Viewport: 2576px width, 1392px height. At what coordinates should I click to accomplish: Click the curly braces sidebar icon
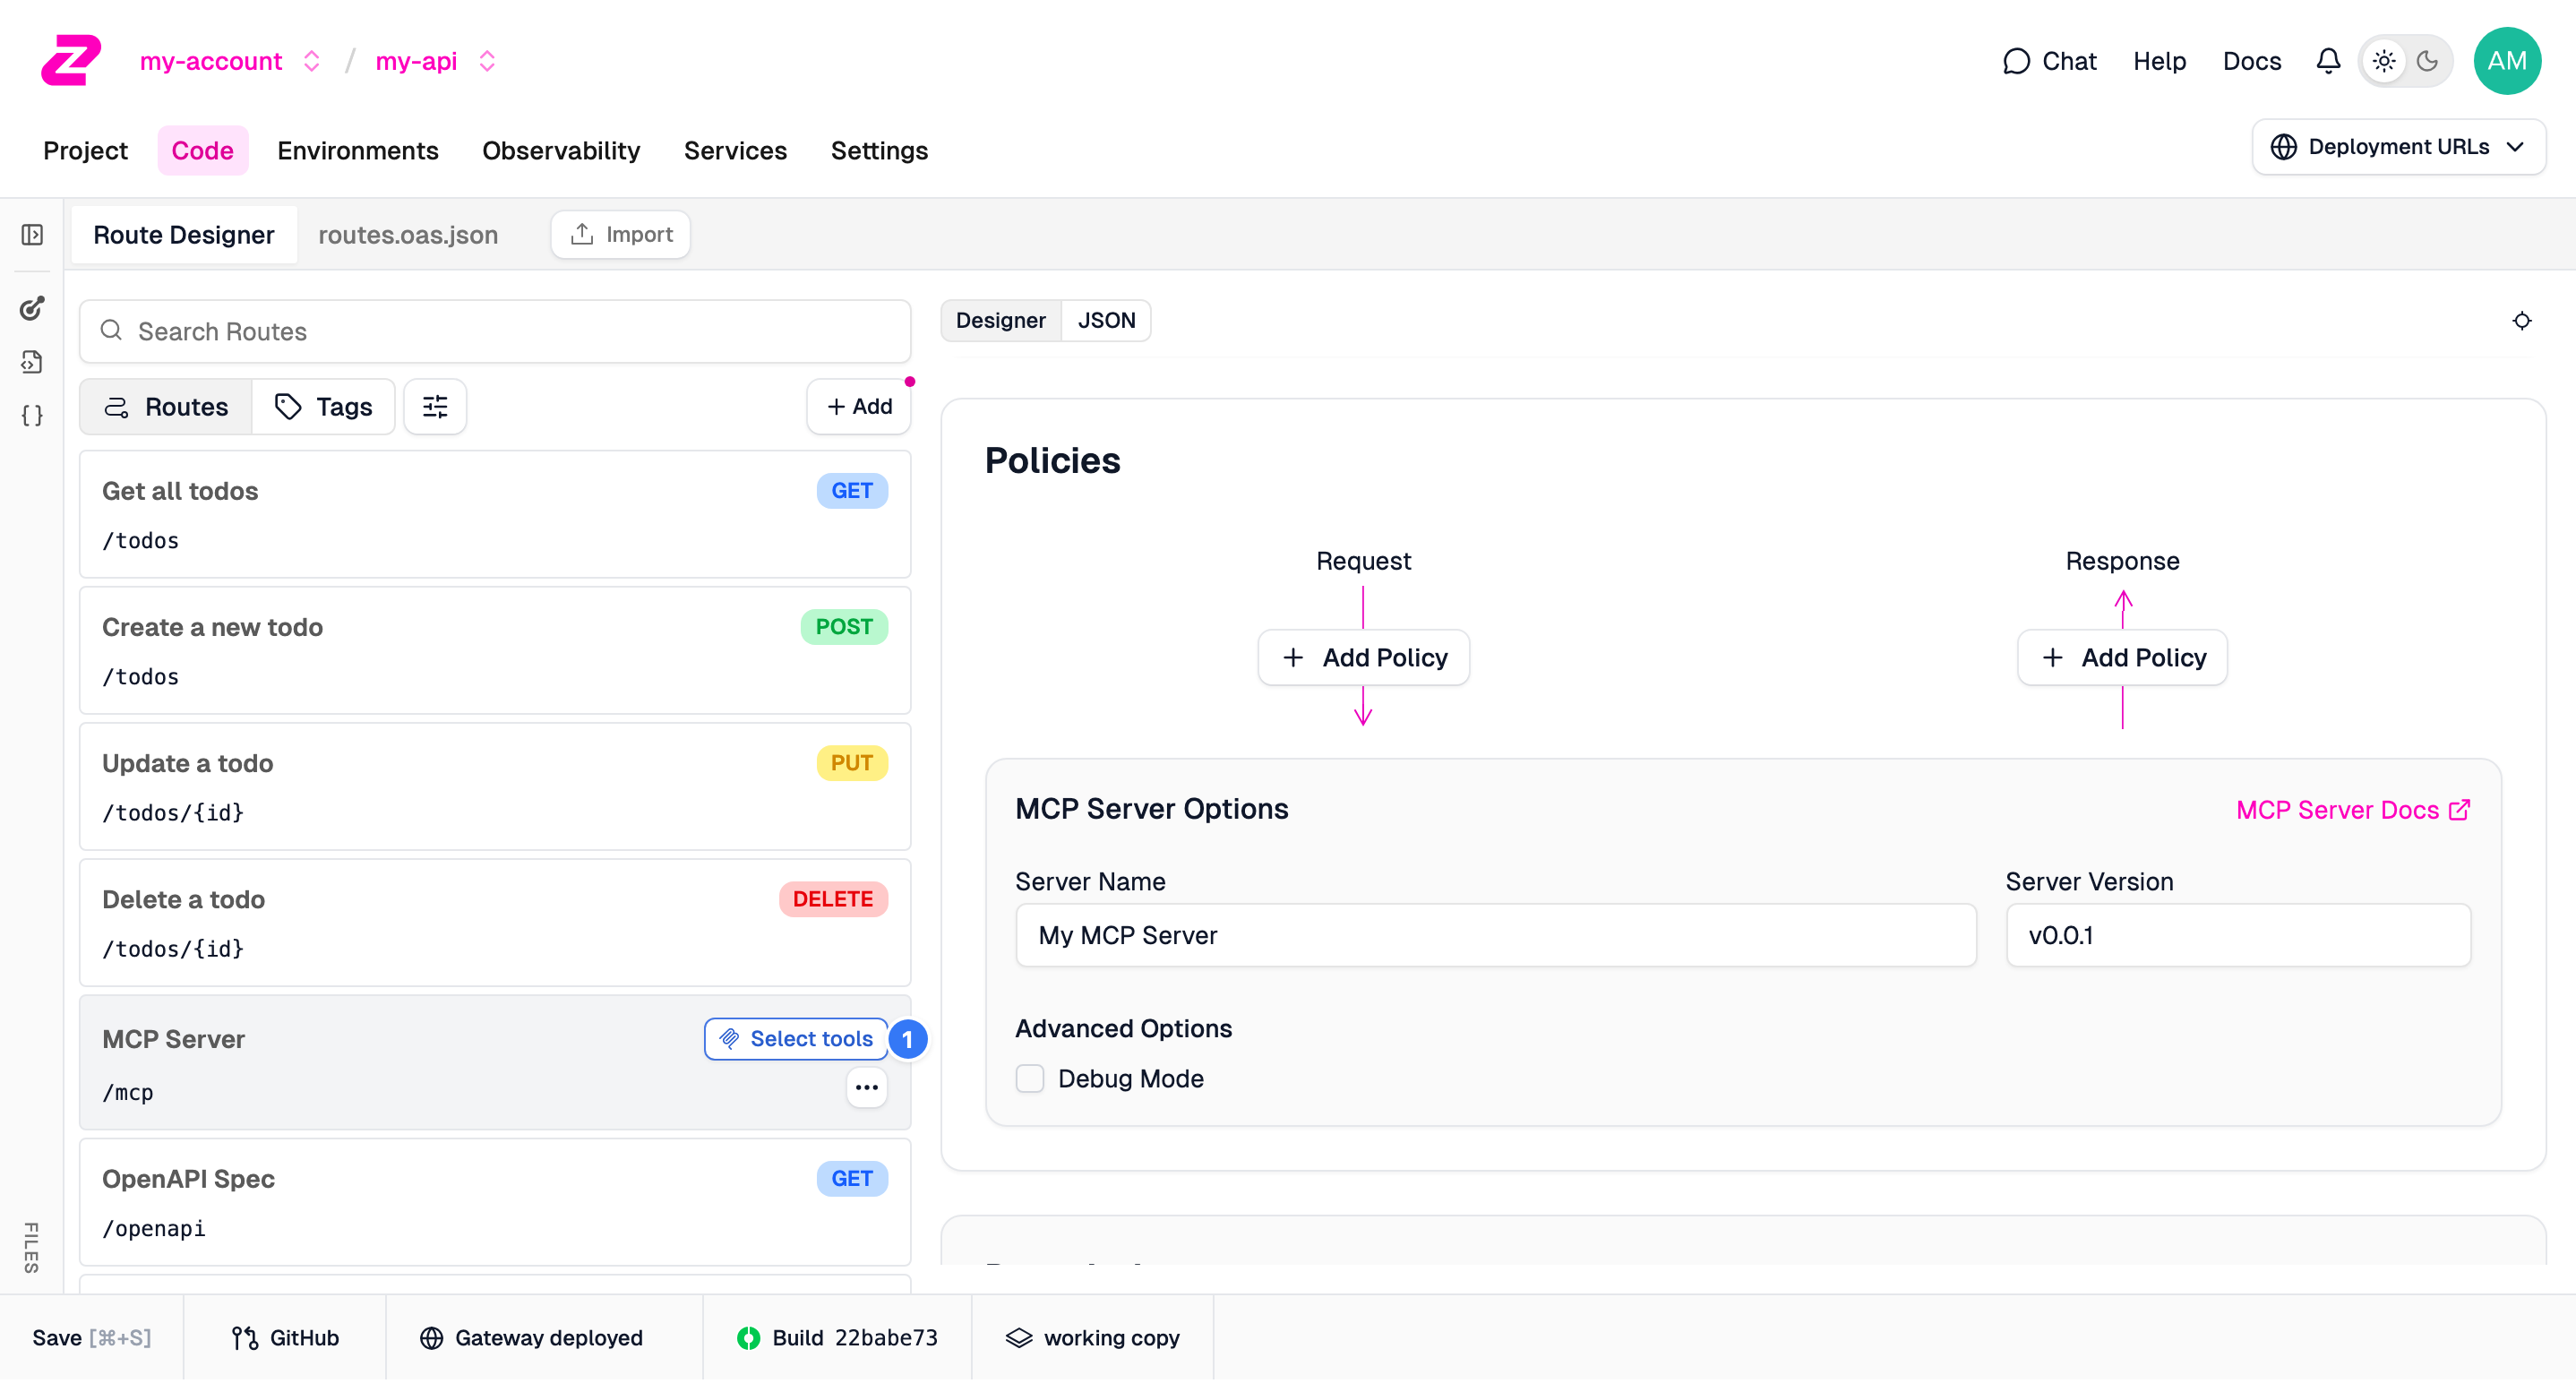point(32,416)
